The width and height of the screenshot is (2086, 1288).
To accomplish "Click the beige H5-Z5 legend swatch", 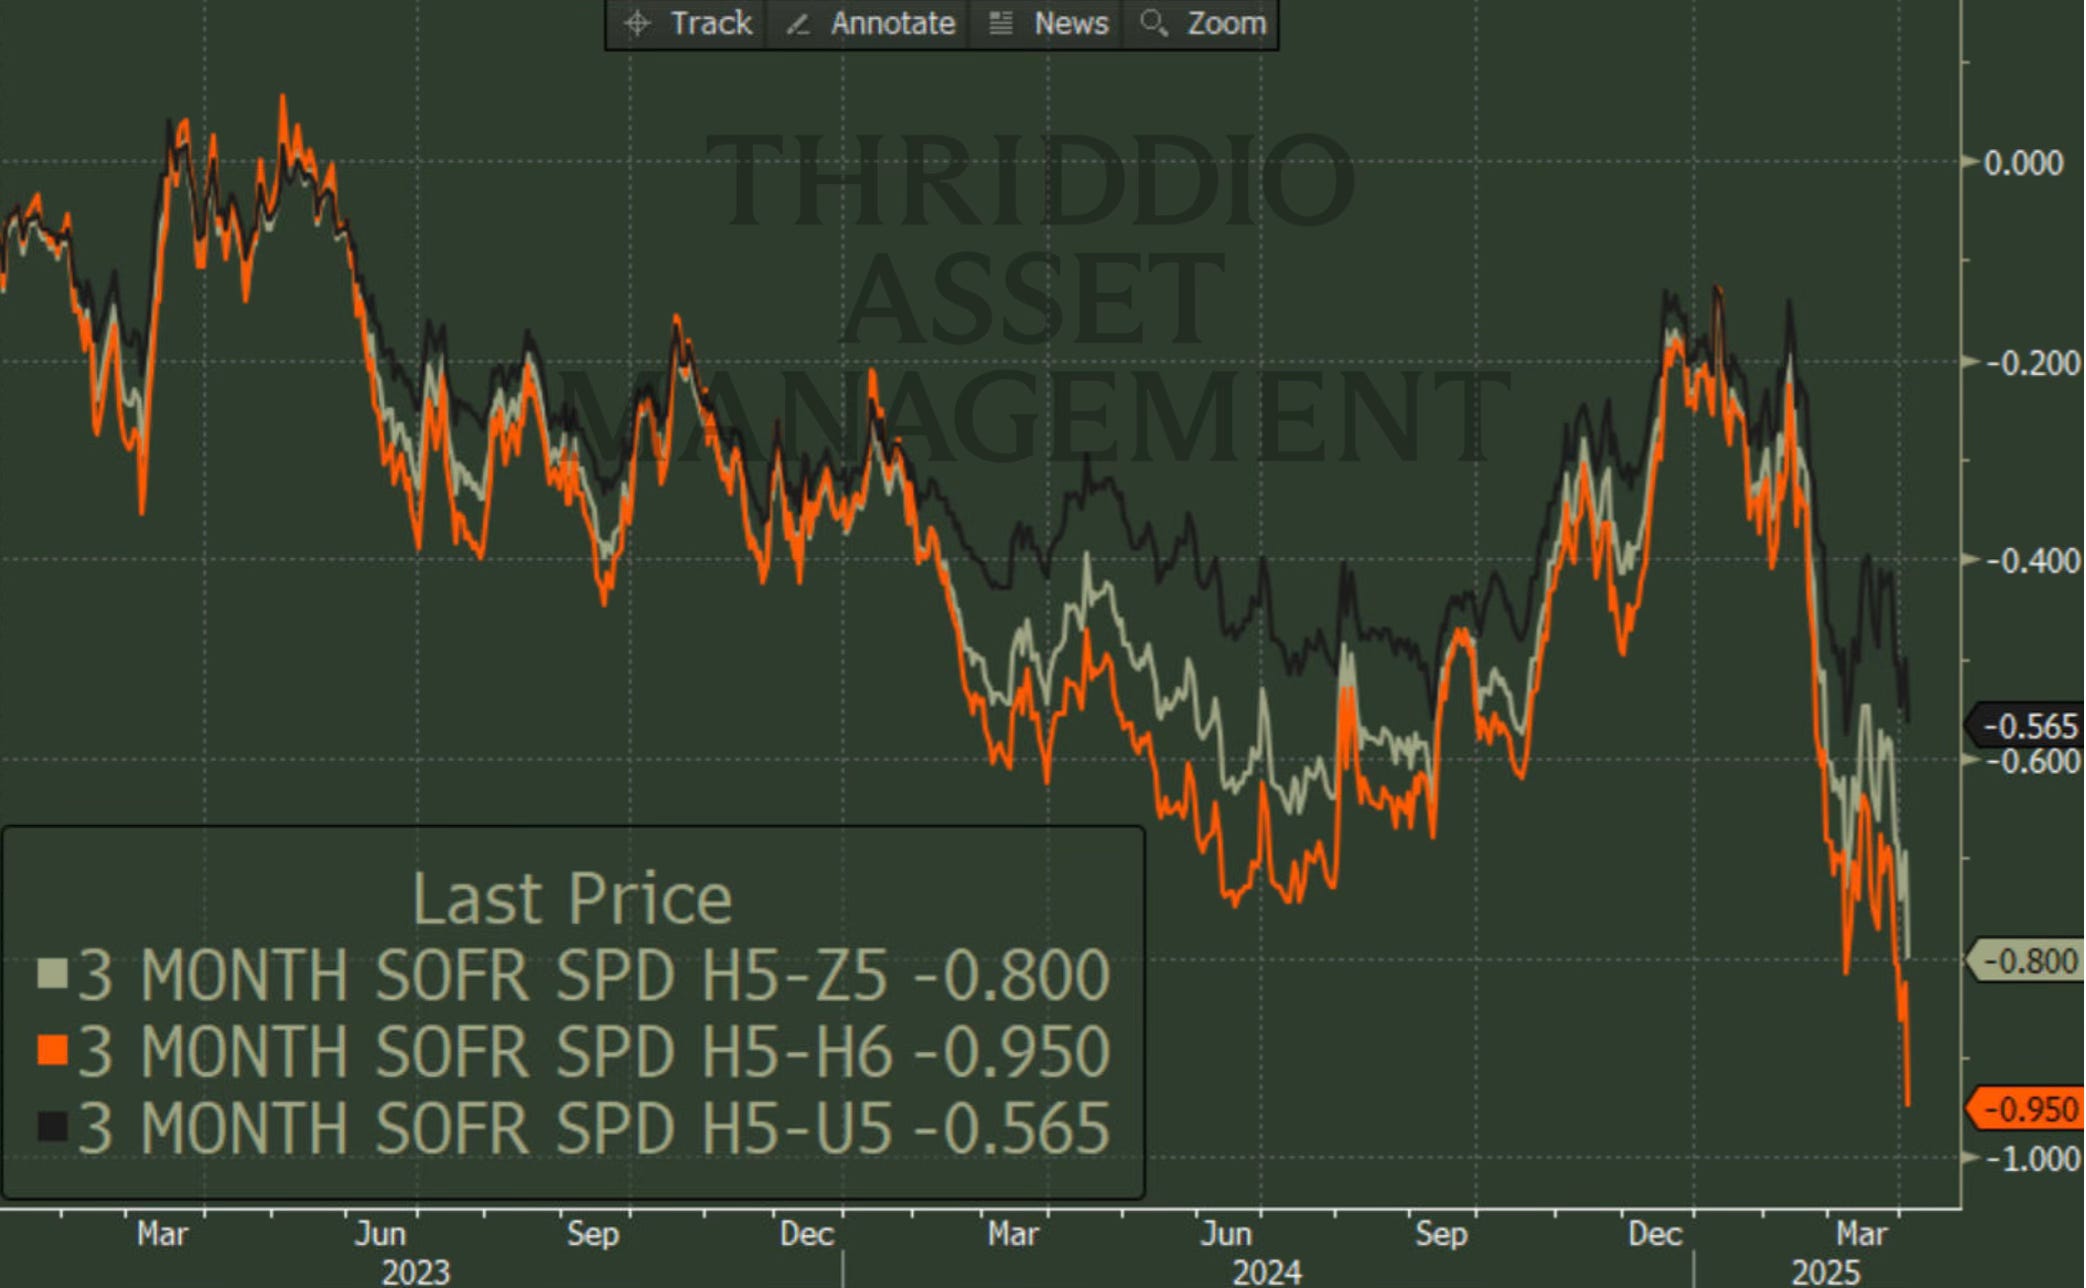I will coord(52,973).
